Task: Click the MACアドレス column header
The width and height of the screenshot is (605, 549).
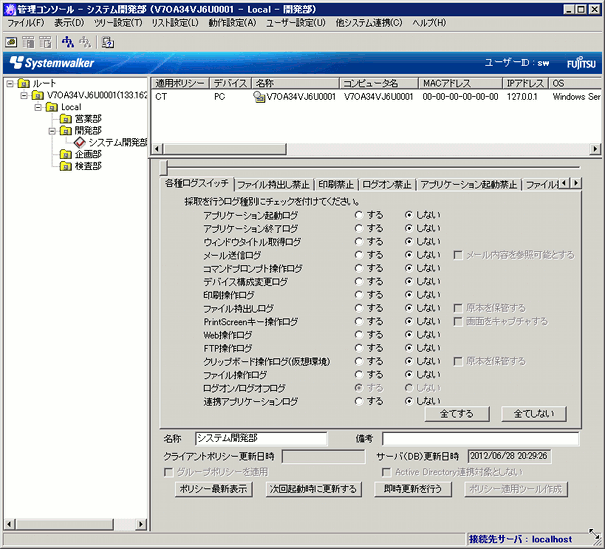Action: point(460,83)
